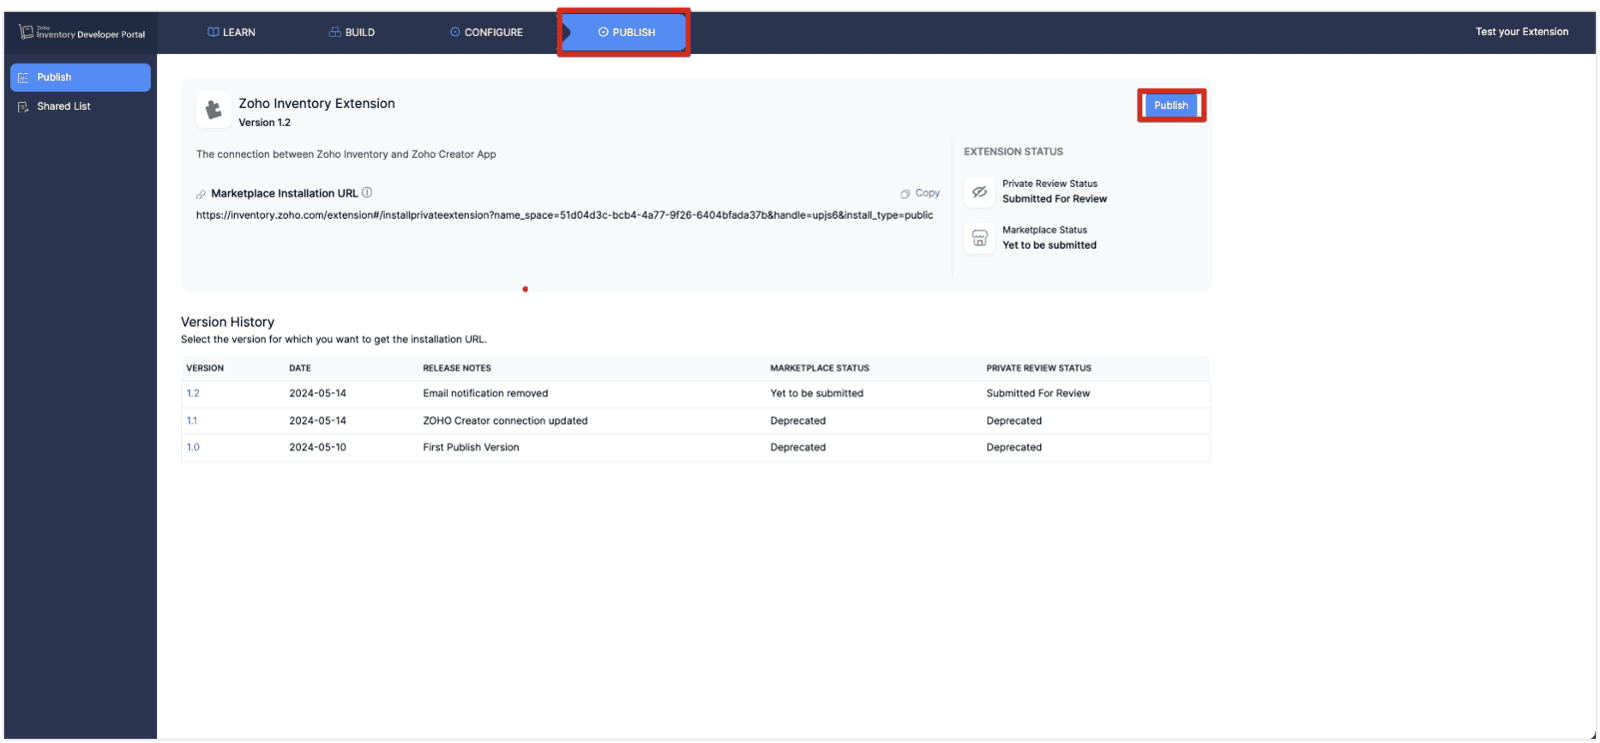The width and height of the screenshot is (1600, 743).
Task: Open version 1.1 in Version History
Action: [x=192, y=421]
